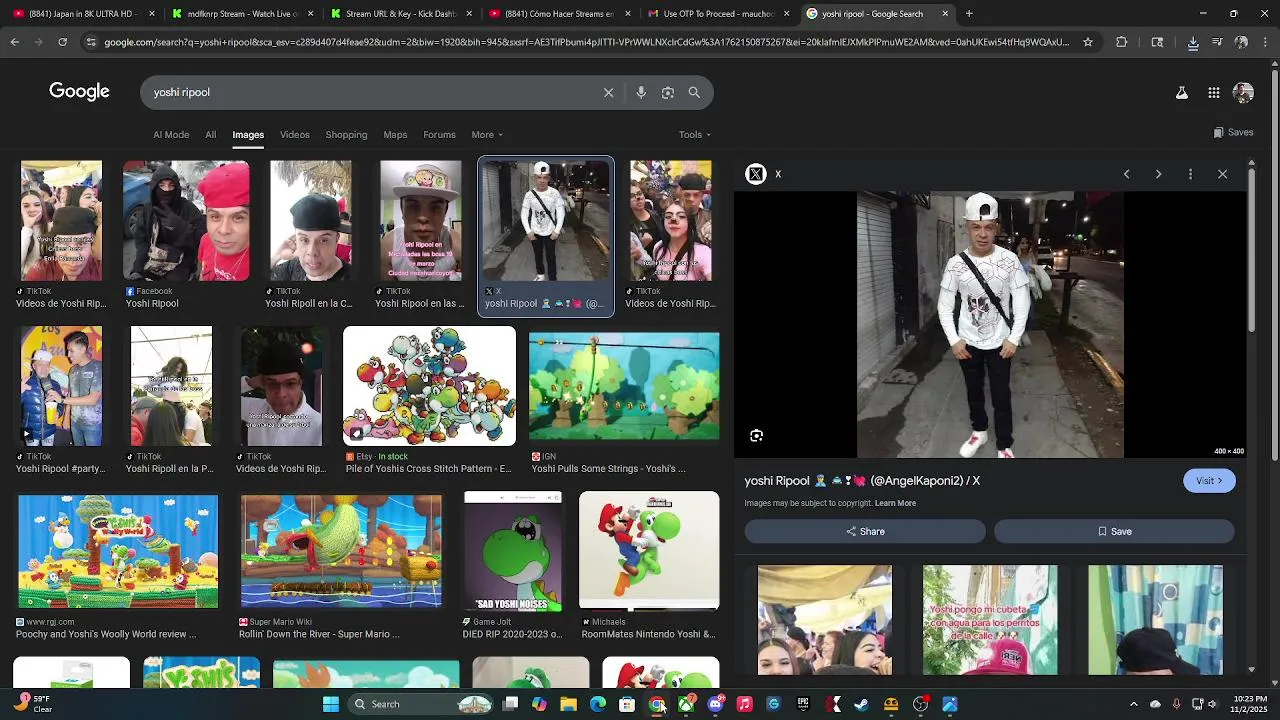The height and width of the screenshot is (720, 1280).
Task: Open the Pile of Yoshis Cross Stitch thumbnail
Action: [429, 386]
